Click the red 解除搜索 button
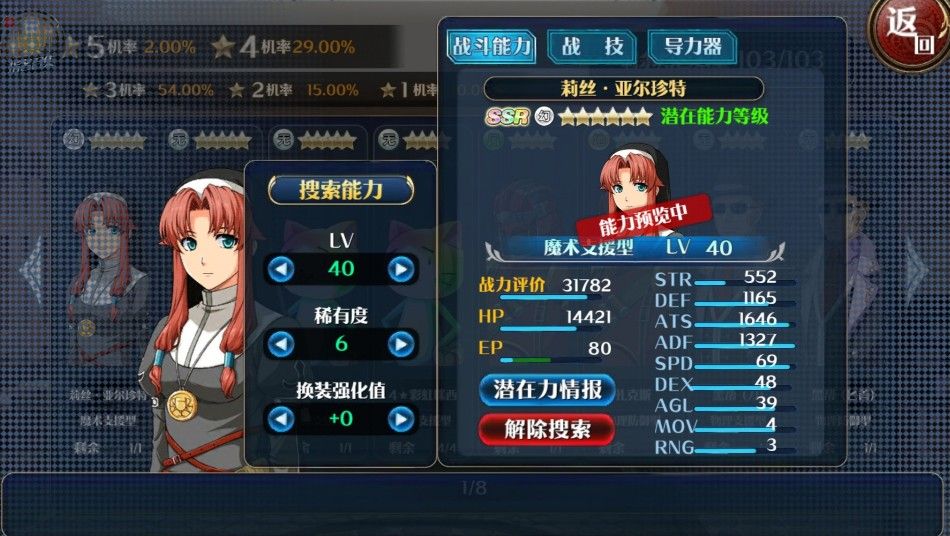 point(547,429)
